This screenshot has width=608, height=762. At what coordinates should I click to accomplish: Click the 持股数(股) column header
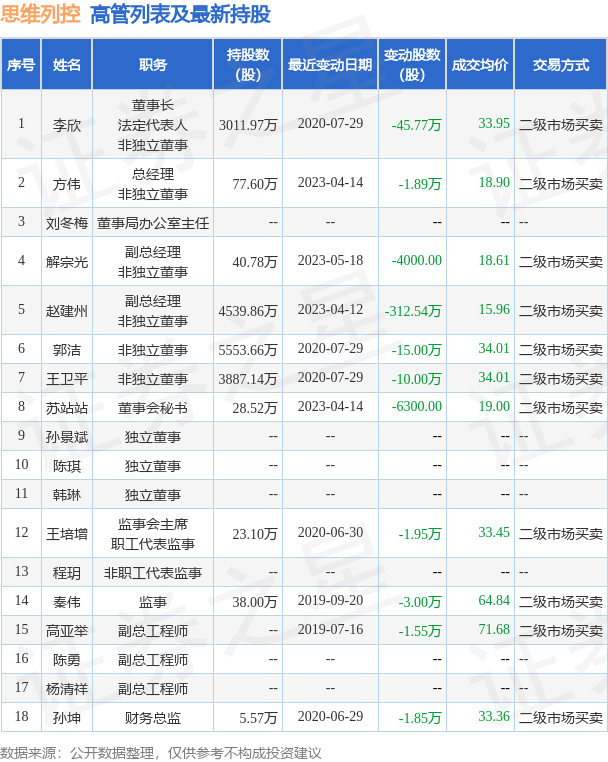[x=248, y=65]
